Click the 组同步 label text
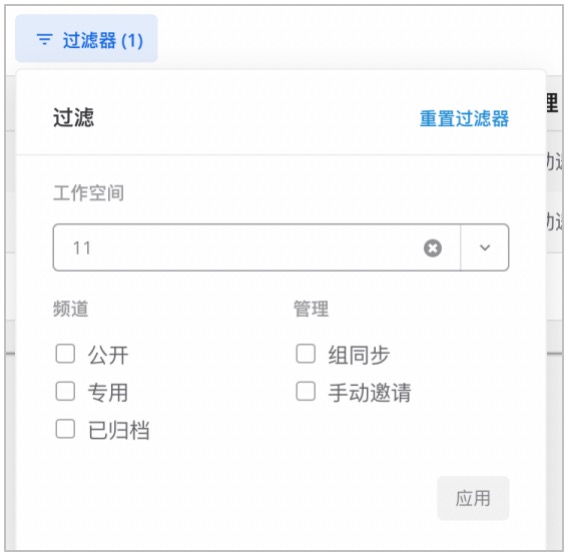 click(x=359, y=355)
